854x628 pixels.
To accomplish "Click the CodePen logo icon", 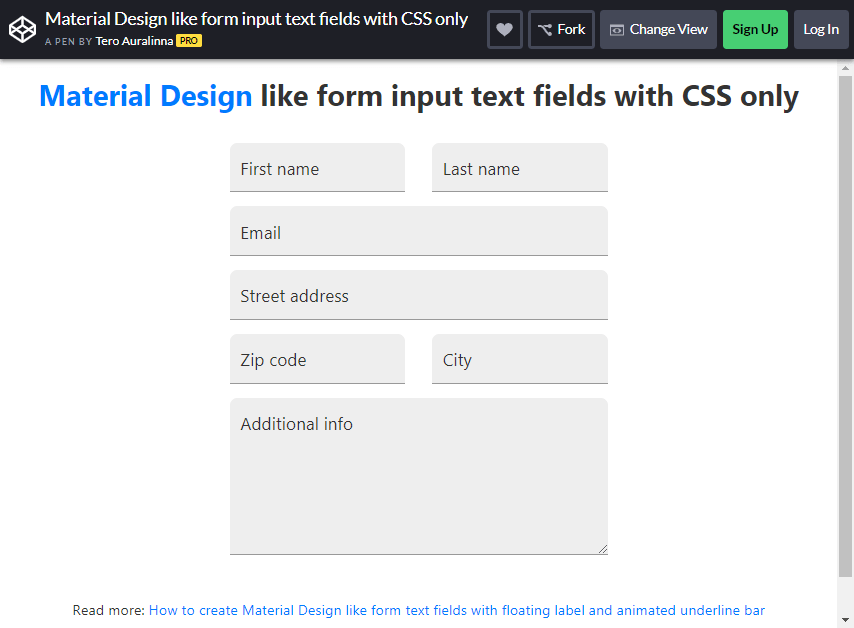I will coord(22,29).
